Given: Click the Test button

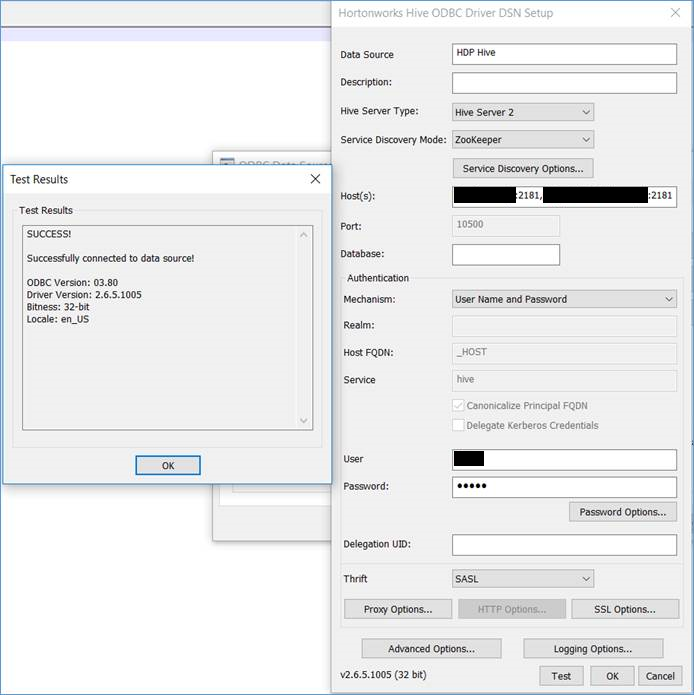Looking at the screenshot, I should click(561, 676).
